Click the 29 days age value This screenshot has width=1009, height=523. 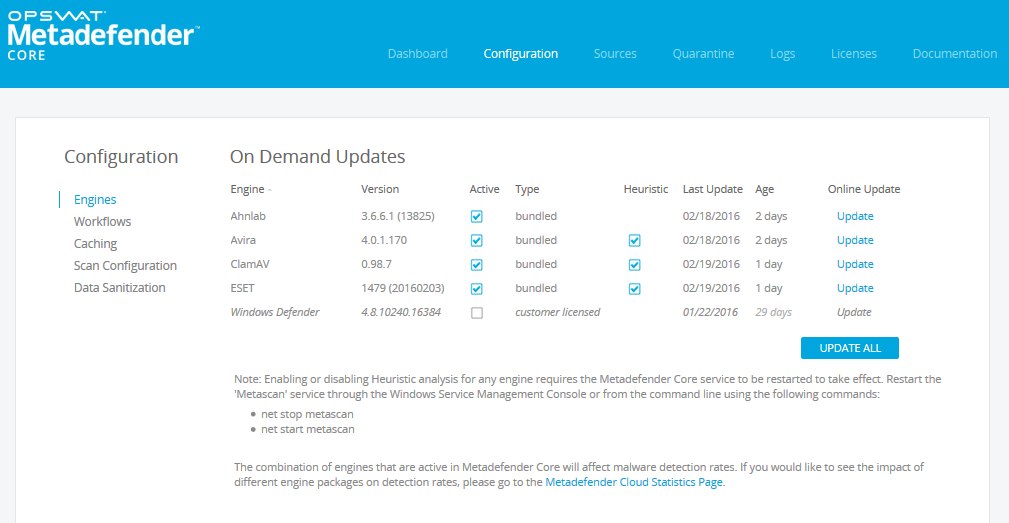click(x=773, y=312)
